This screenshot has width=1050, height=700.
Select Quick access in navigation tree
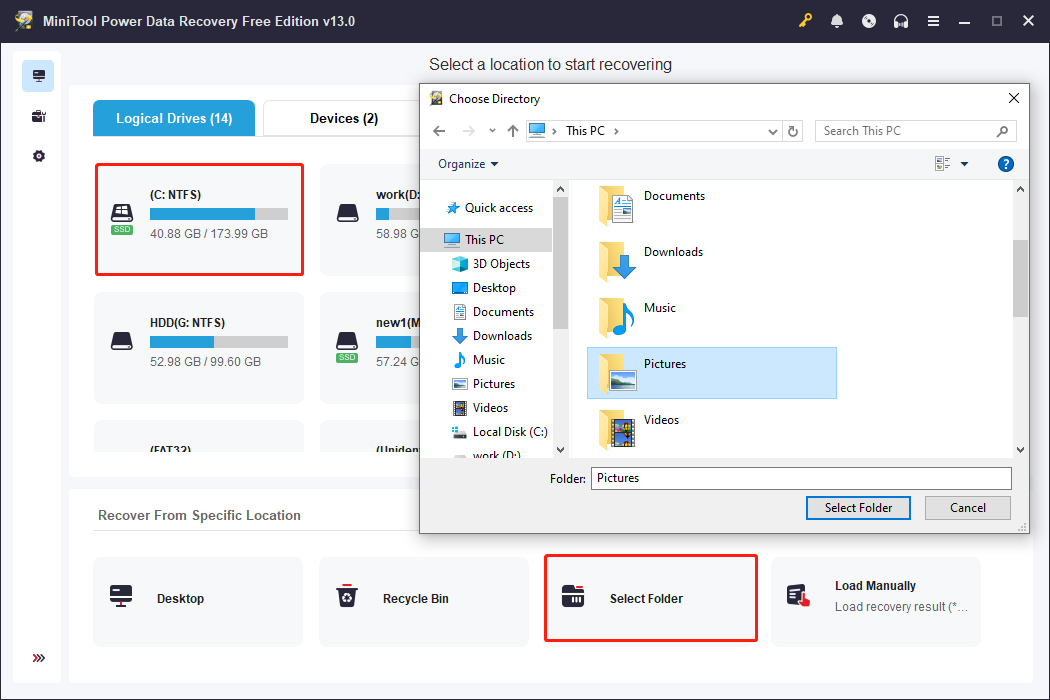tap(490, 208)
